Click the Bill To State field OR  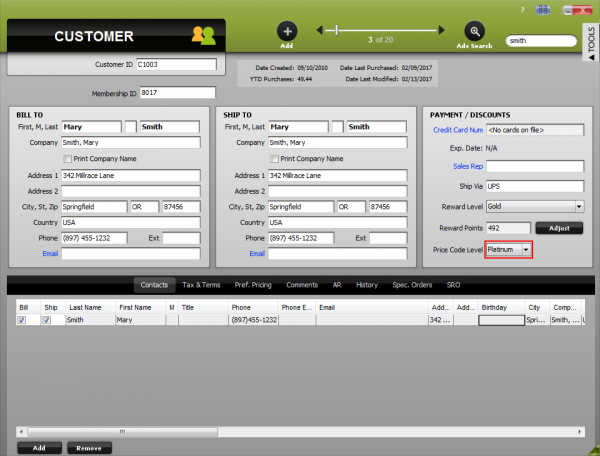145,207
